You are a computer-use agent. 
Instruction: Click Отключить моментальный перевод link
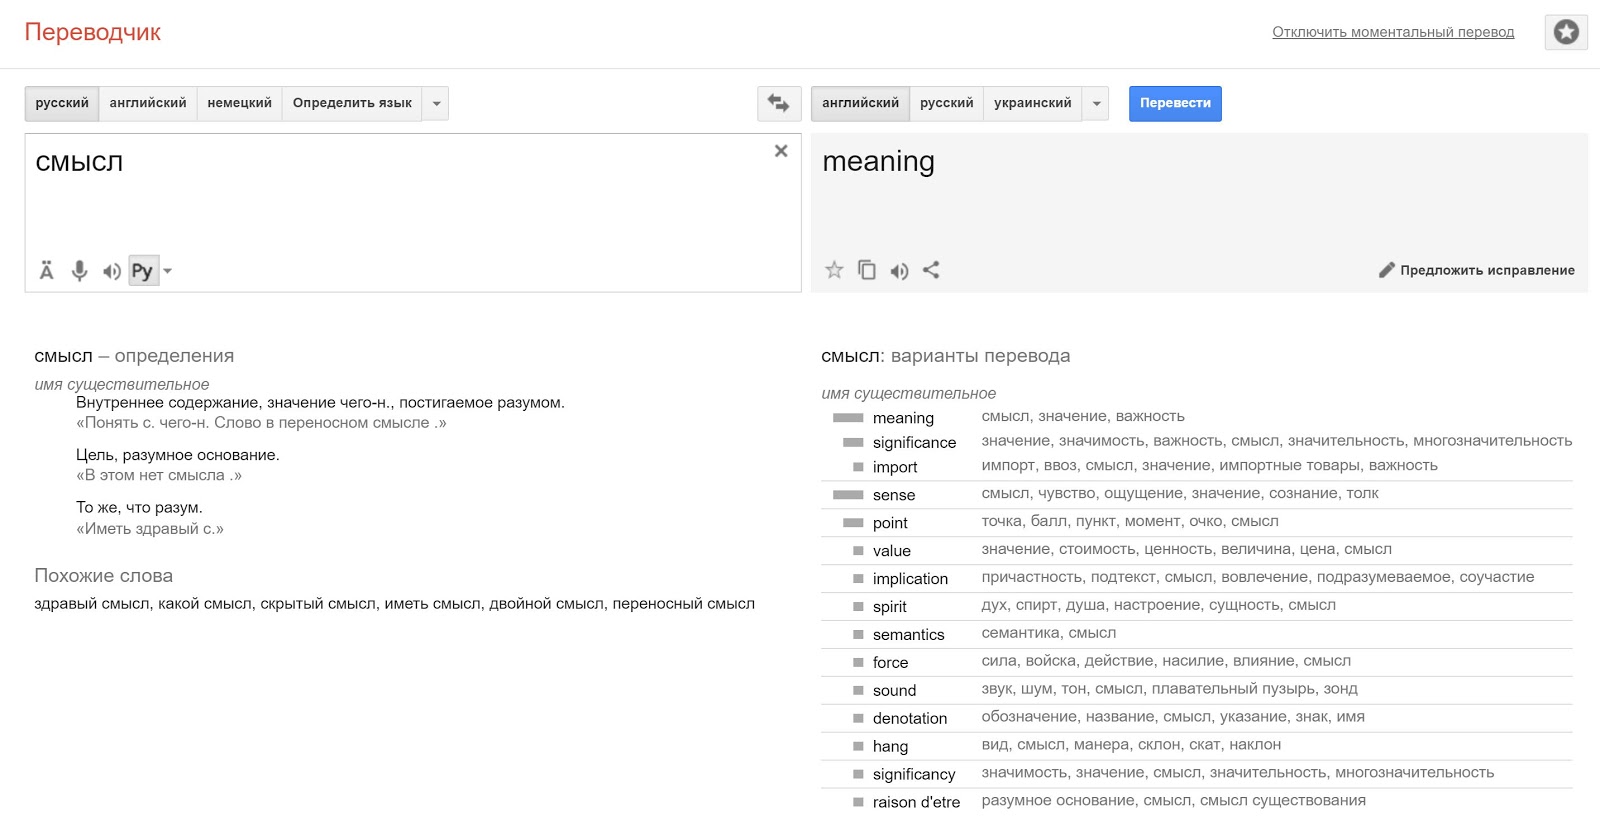tap(1393, 32)
